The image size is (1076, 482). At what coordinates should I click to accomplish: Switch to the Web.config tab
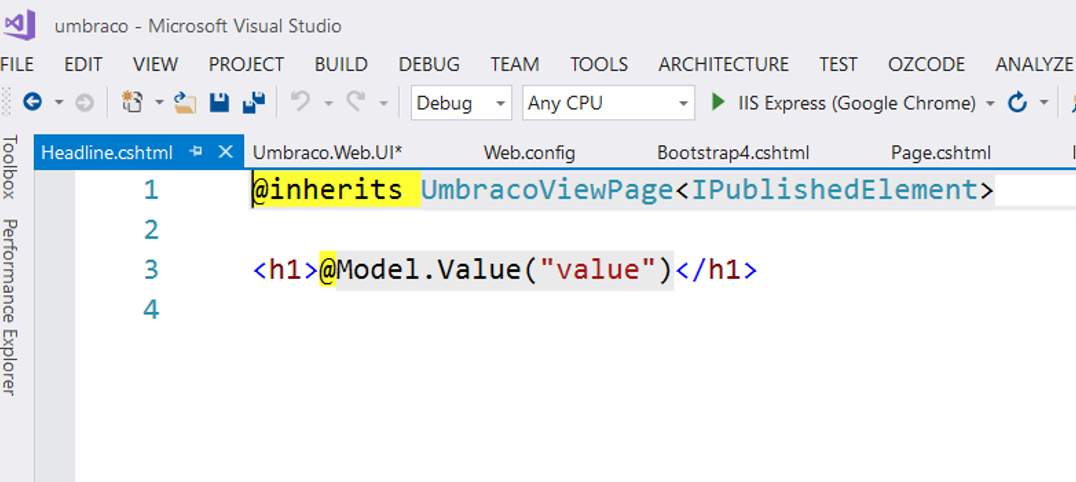click(x=529, y=152)
